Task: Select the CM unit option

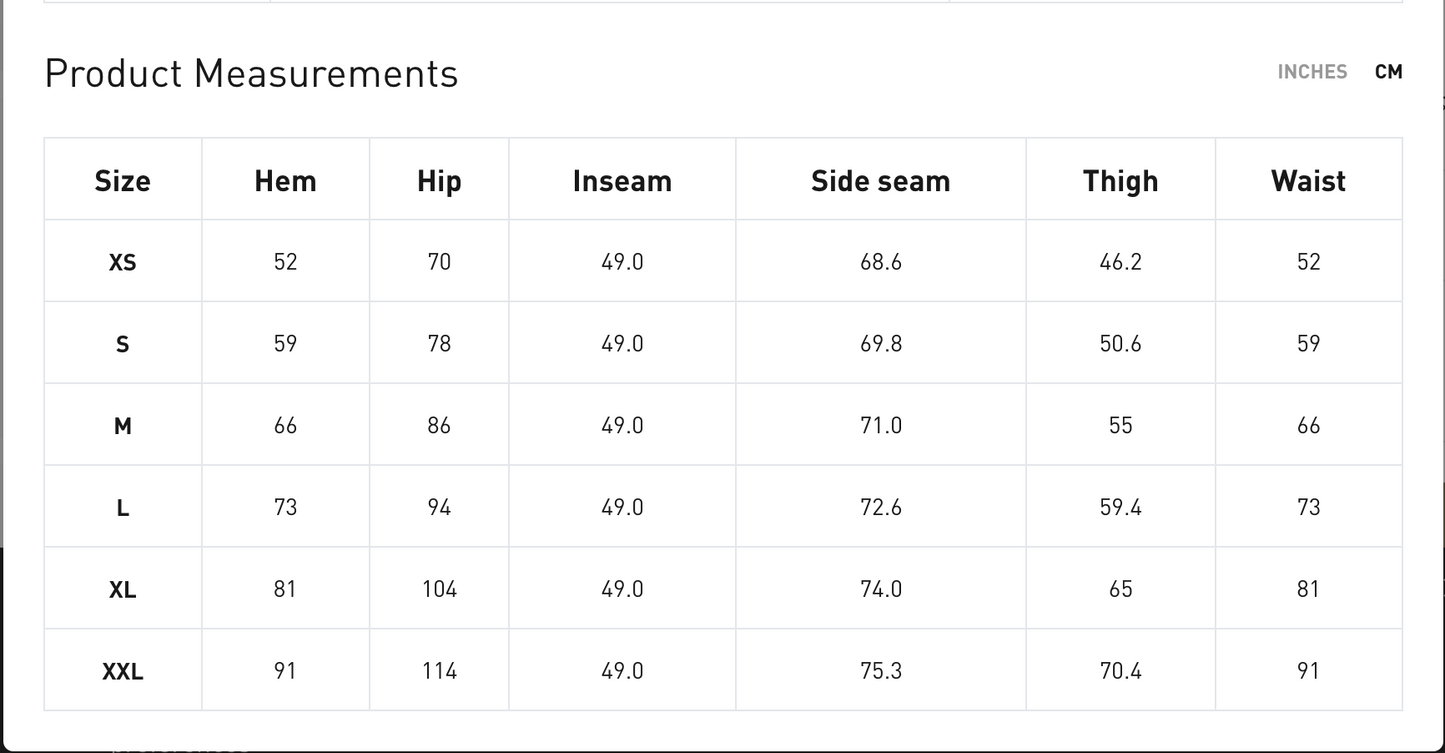Action: click(1388, 72)
